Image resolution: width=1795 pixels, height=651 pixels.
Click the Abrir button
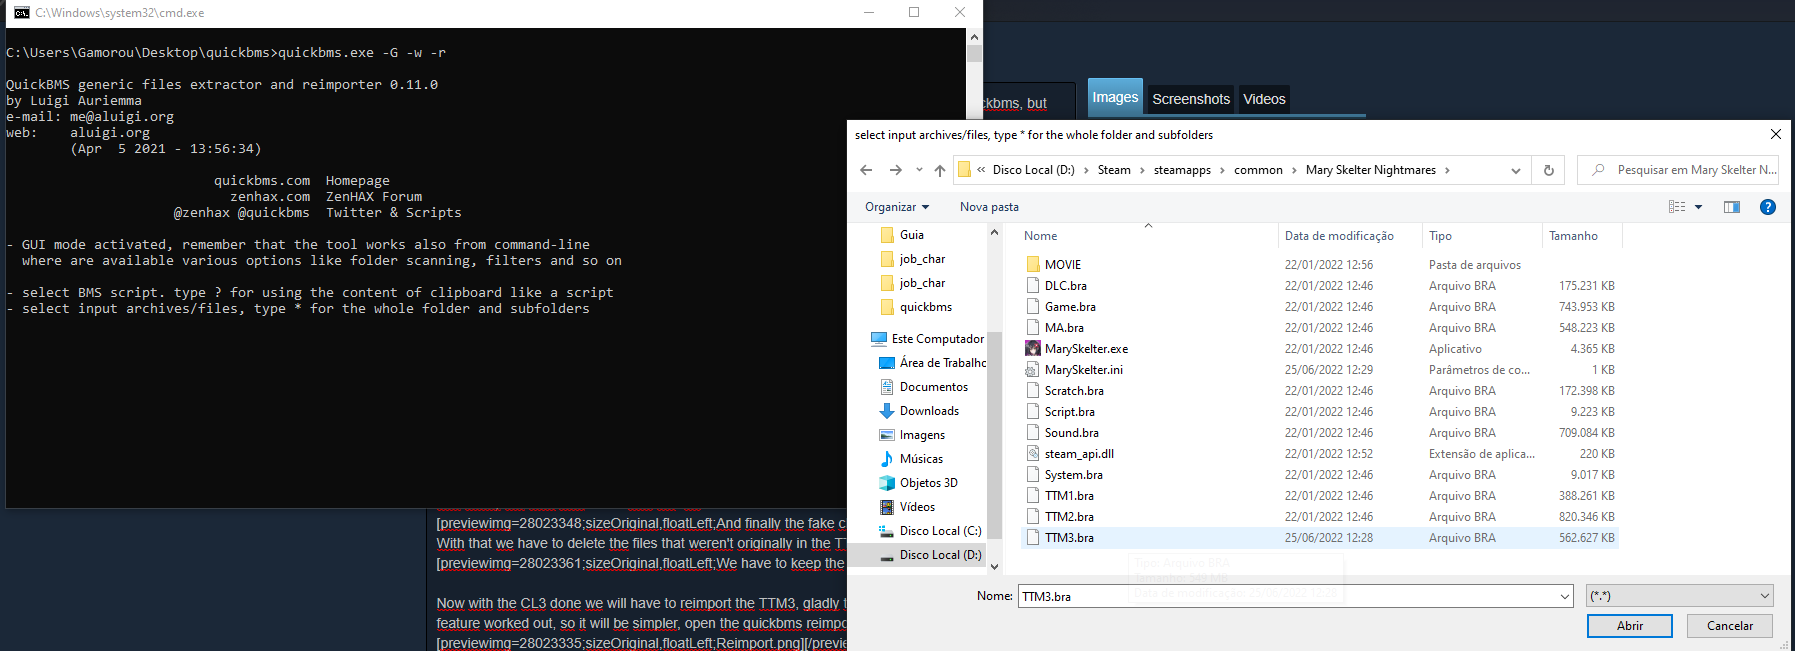1630,626
